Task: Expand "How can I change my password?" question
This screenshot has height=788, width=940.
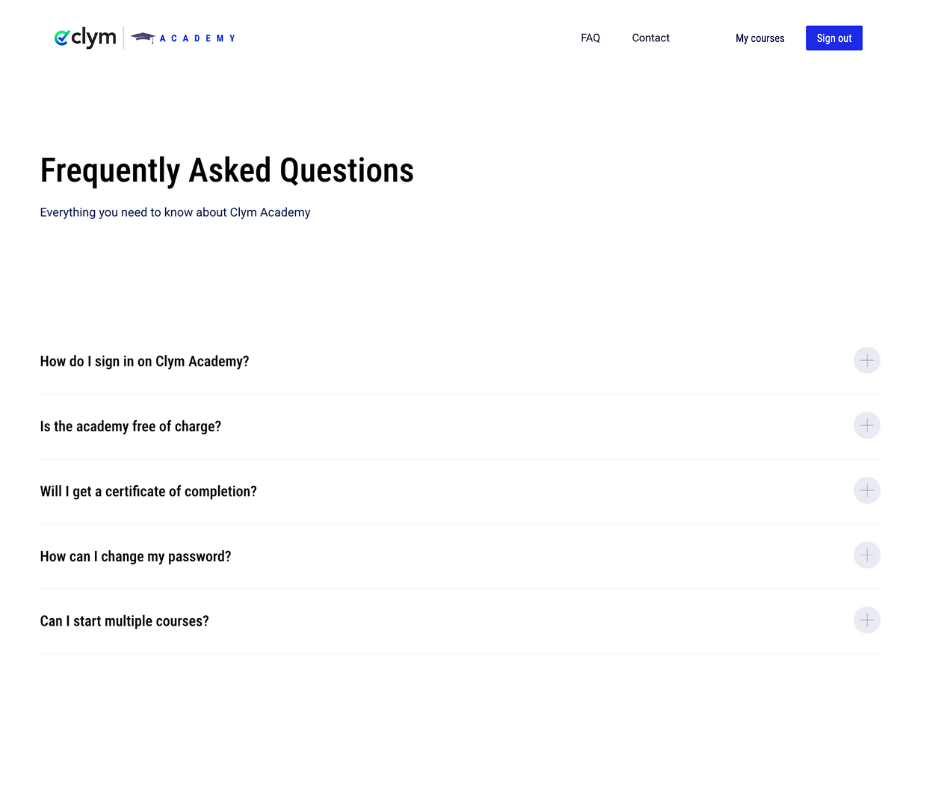Action: 135,556
